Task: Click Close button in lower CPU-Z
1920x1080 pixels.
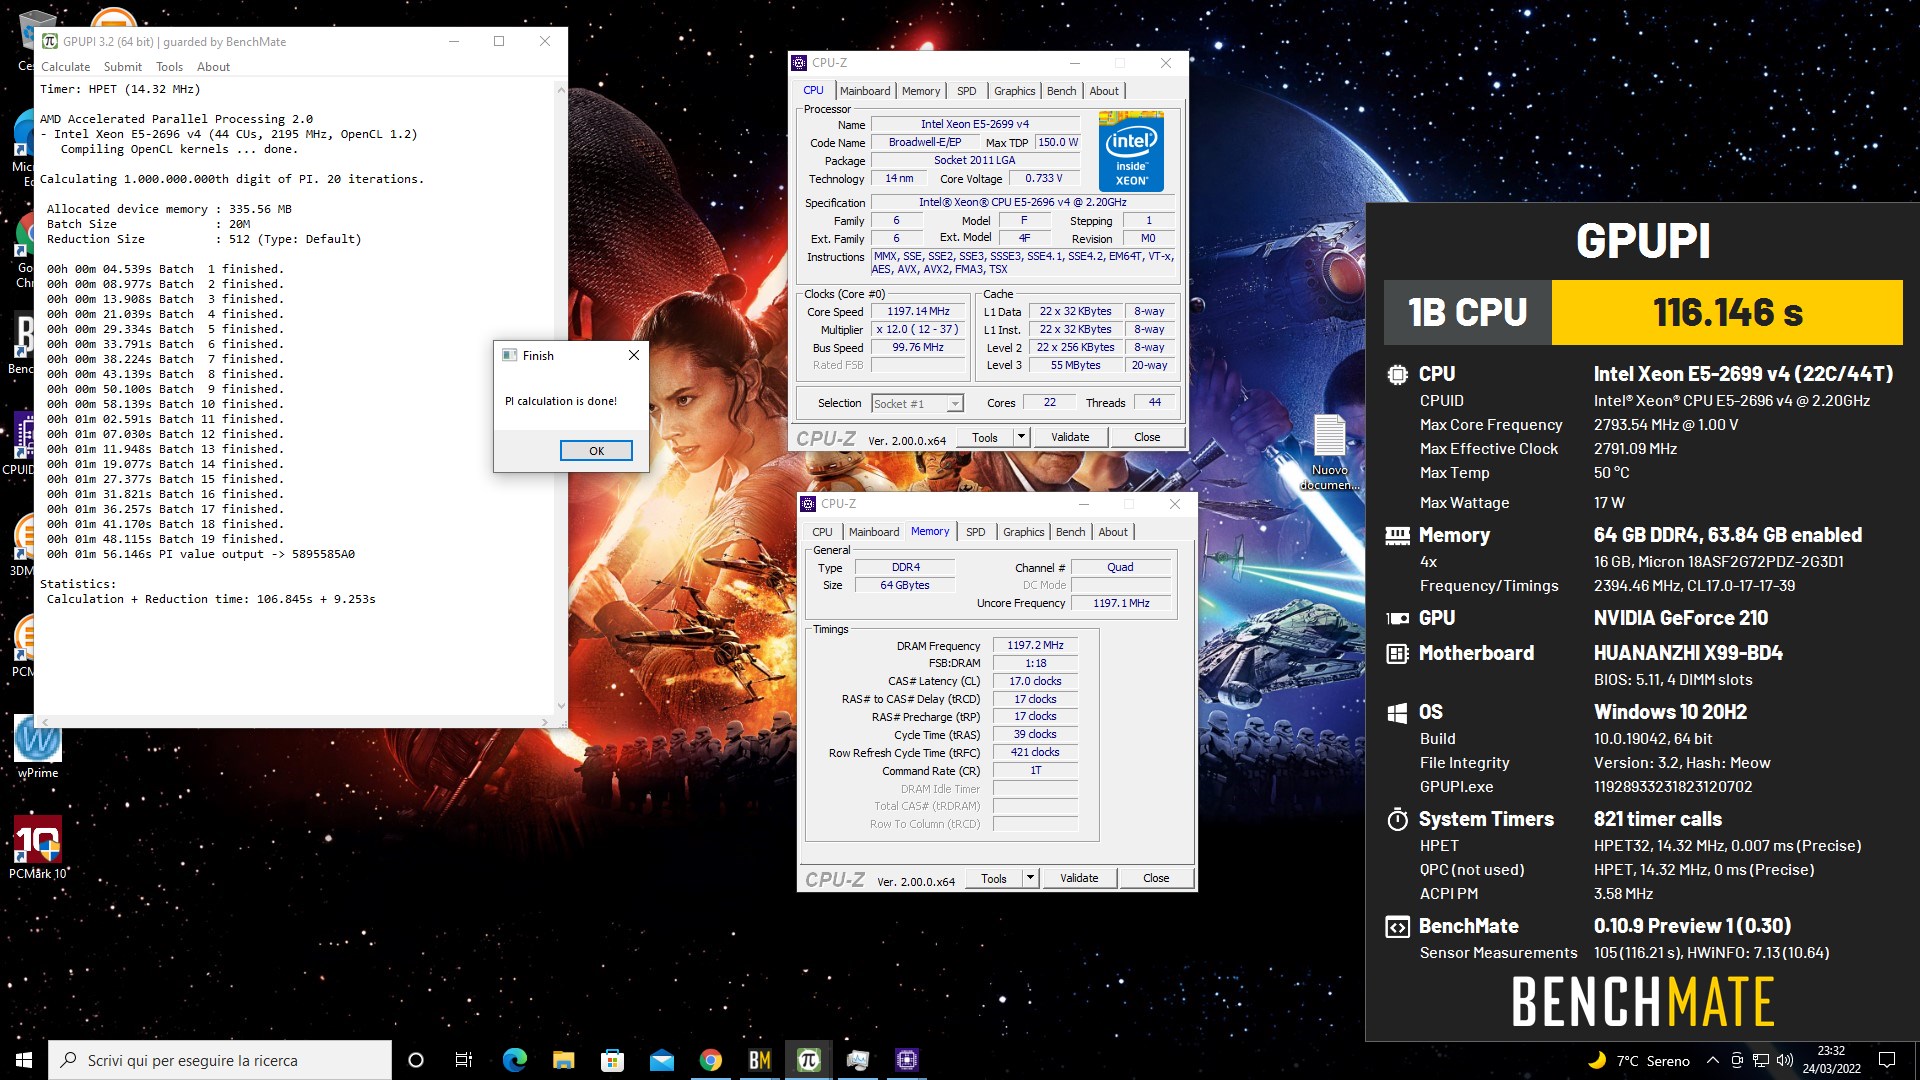Action: tap(1156, 878)
